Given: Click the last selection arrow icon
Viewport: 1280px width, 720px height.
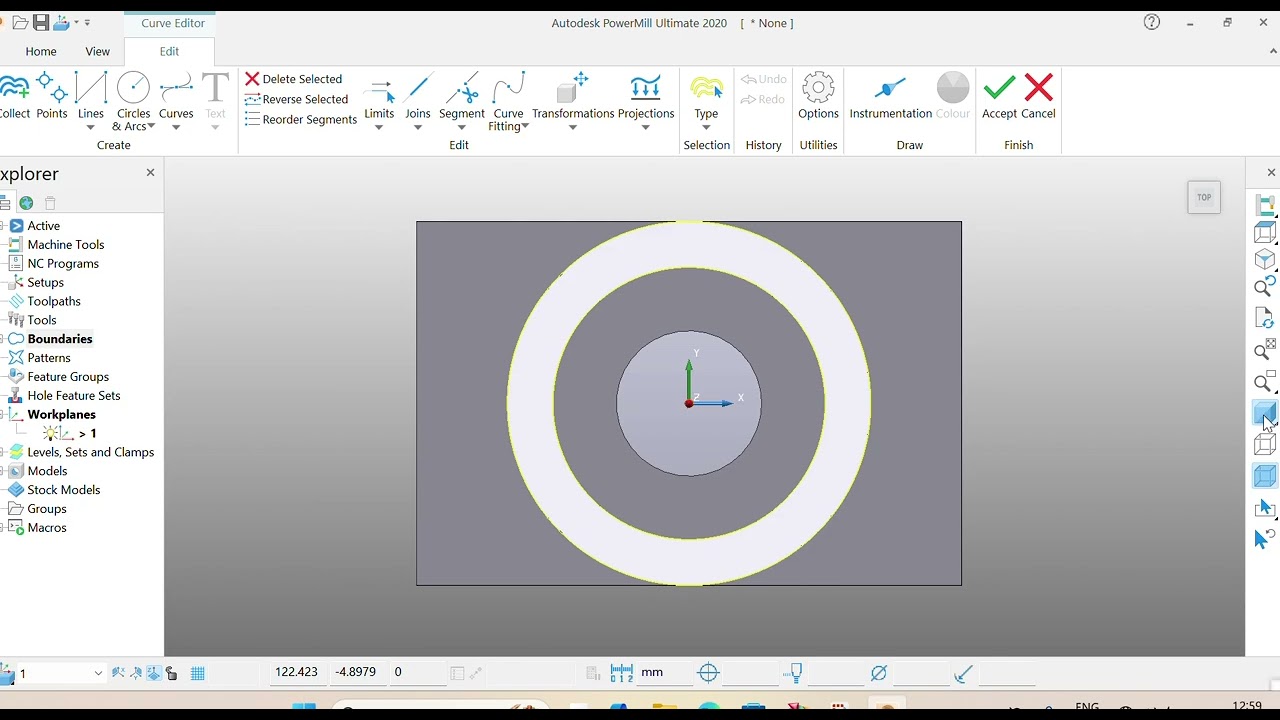Looking at the screenshot, I should coord(1265,538).
